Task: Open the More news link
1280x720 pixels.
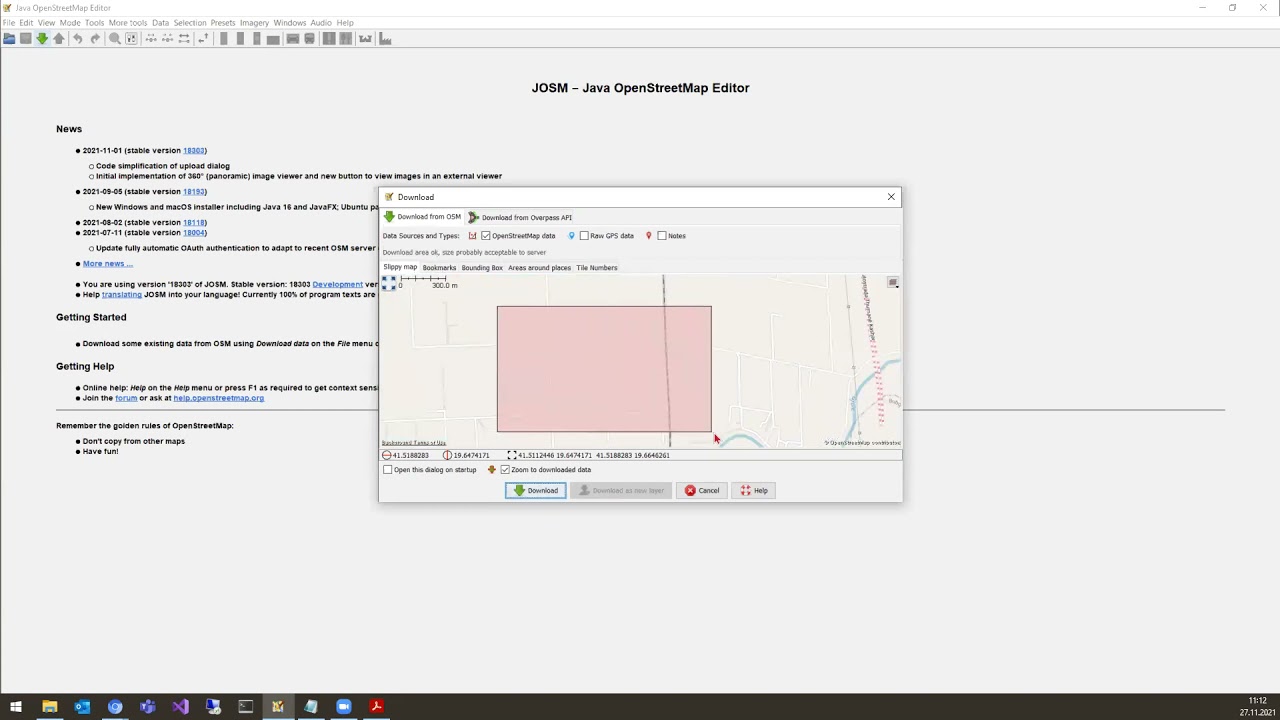Action: coord(108,263)
